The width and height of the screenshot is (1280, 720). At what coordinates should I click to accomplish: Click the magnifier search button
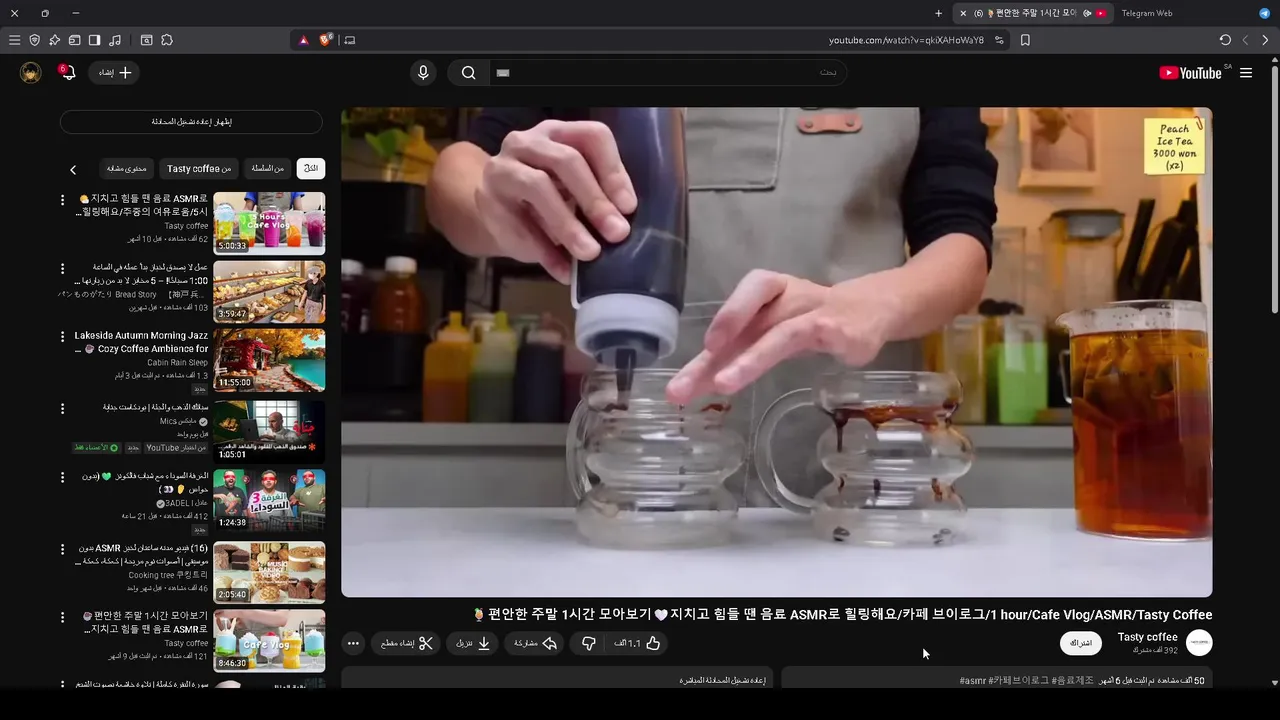(468, 72)
